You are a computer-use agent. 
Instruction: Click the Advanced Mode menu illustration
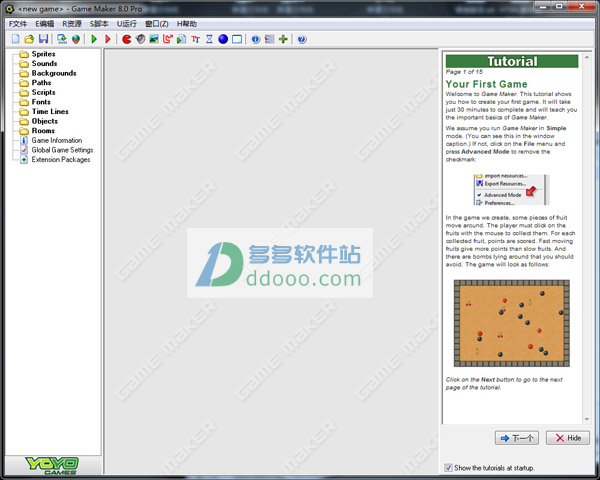(512, 190)
